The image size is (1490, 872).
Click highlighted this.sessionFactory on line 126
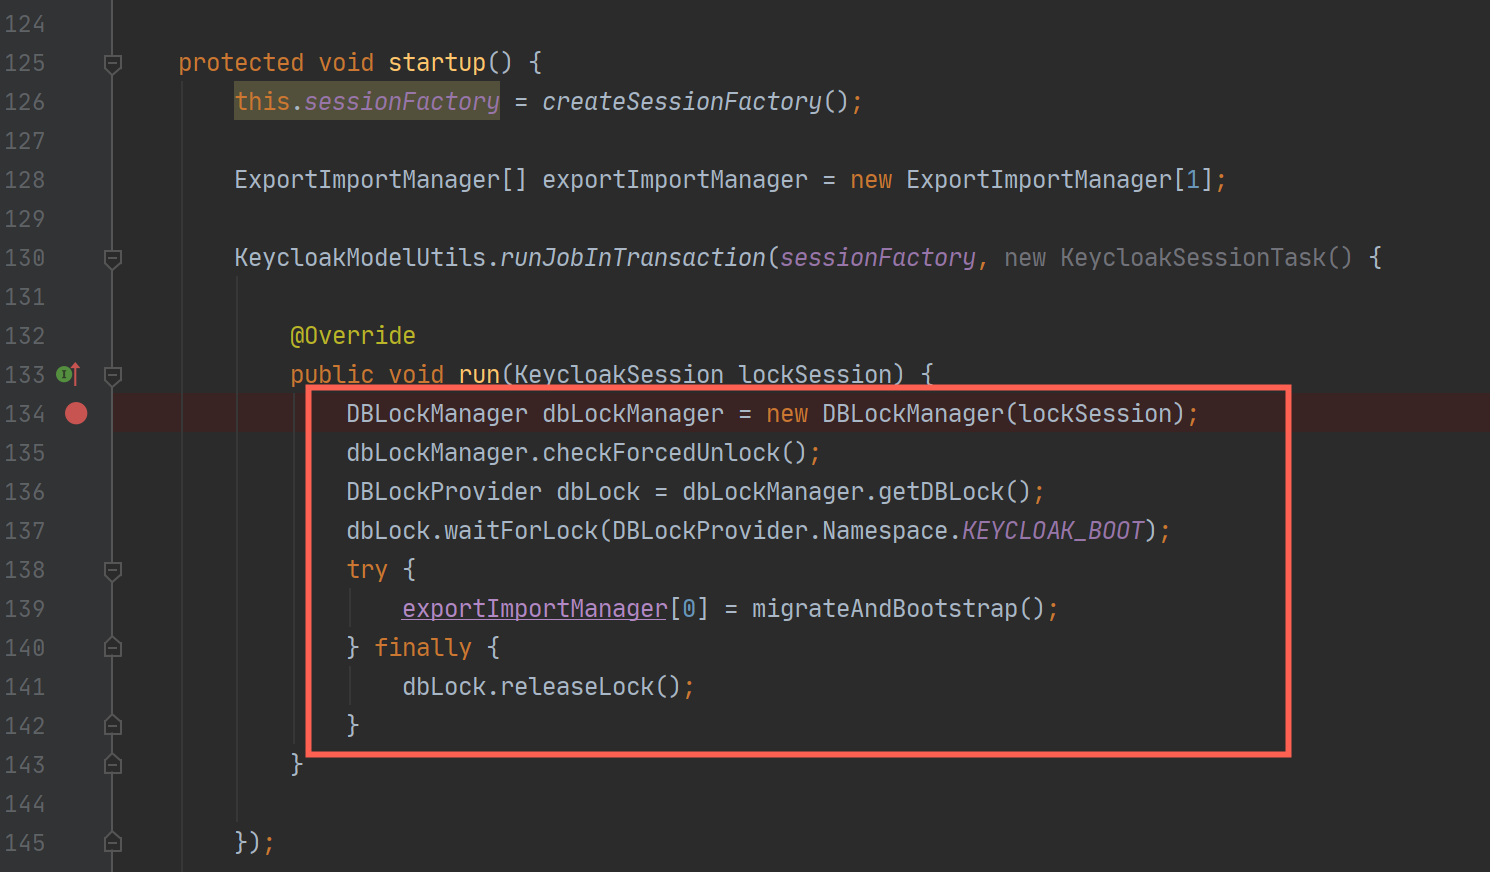tap(367, 102)
